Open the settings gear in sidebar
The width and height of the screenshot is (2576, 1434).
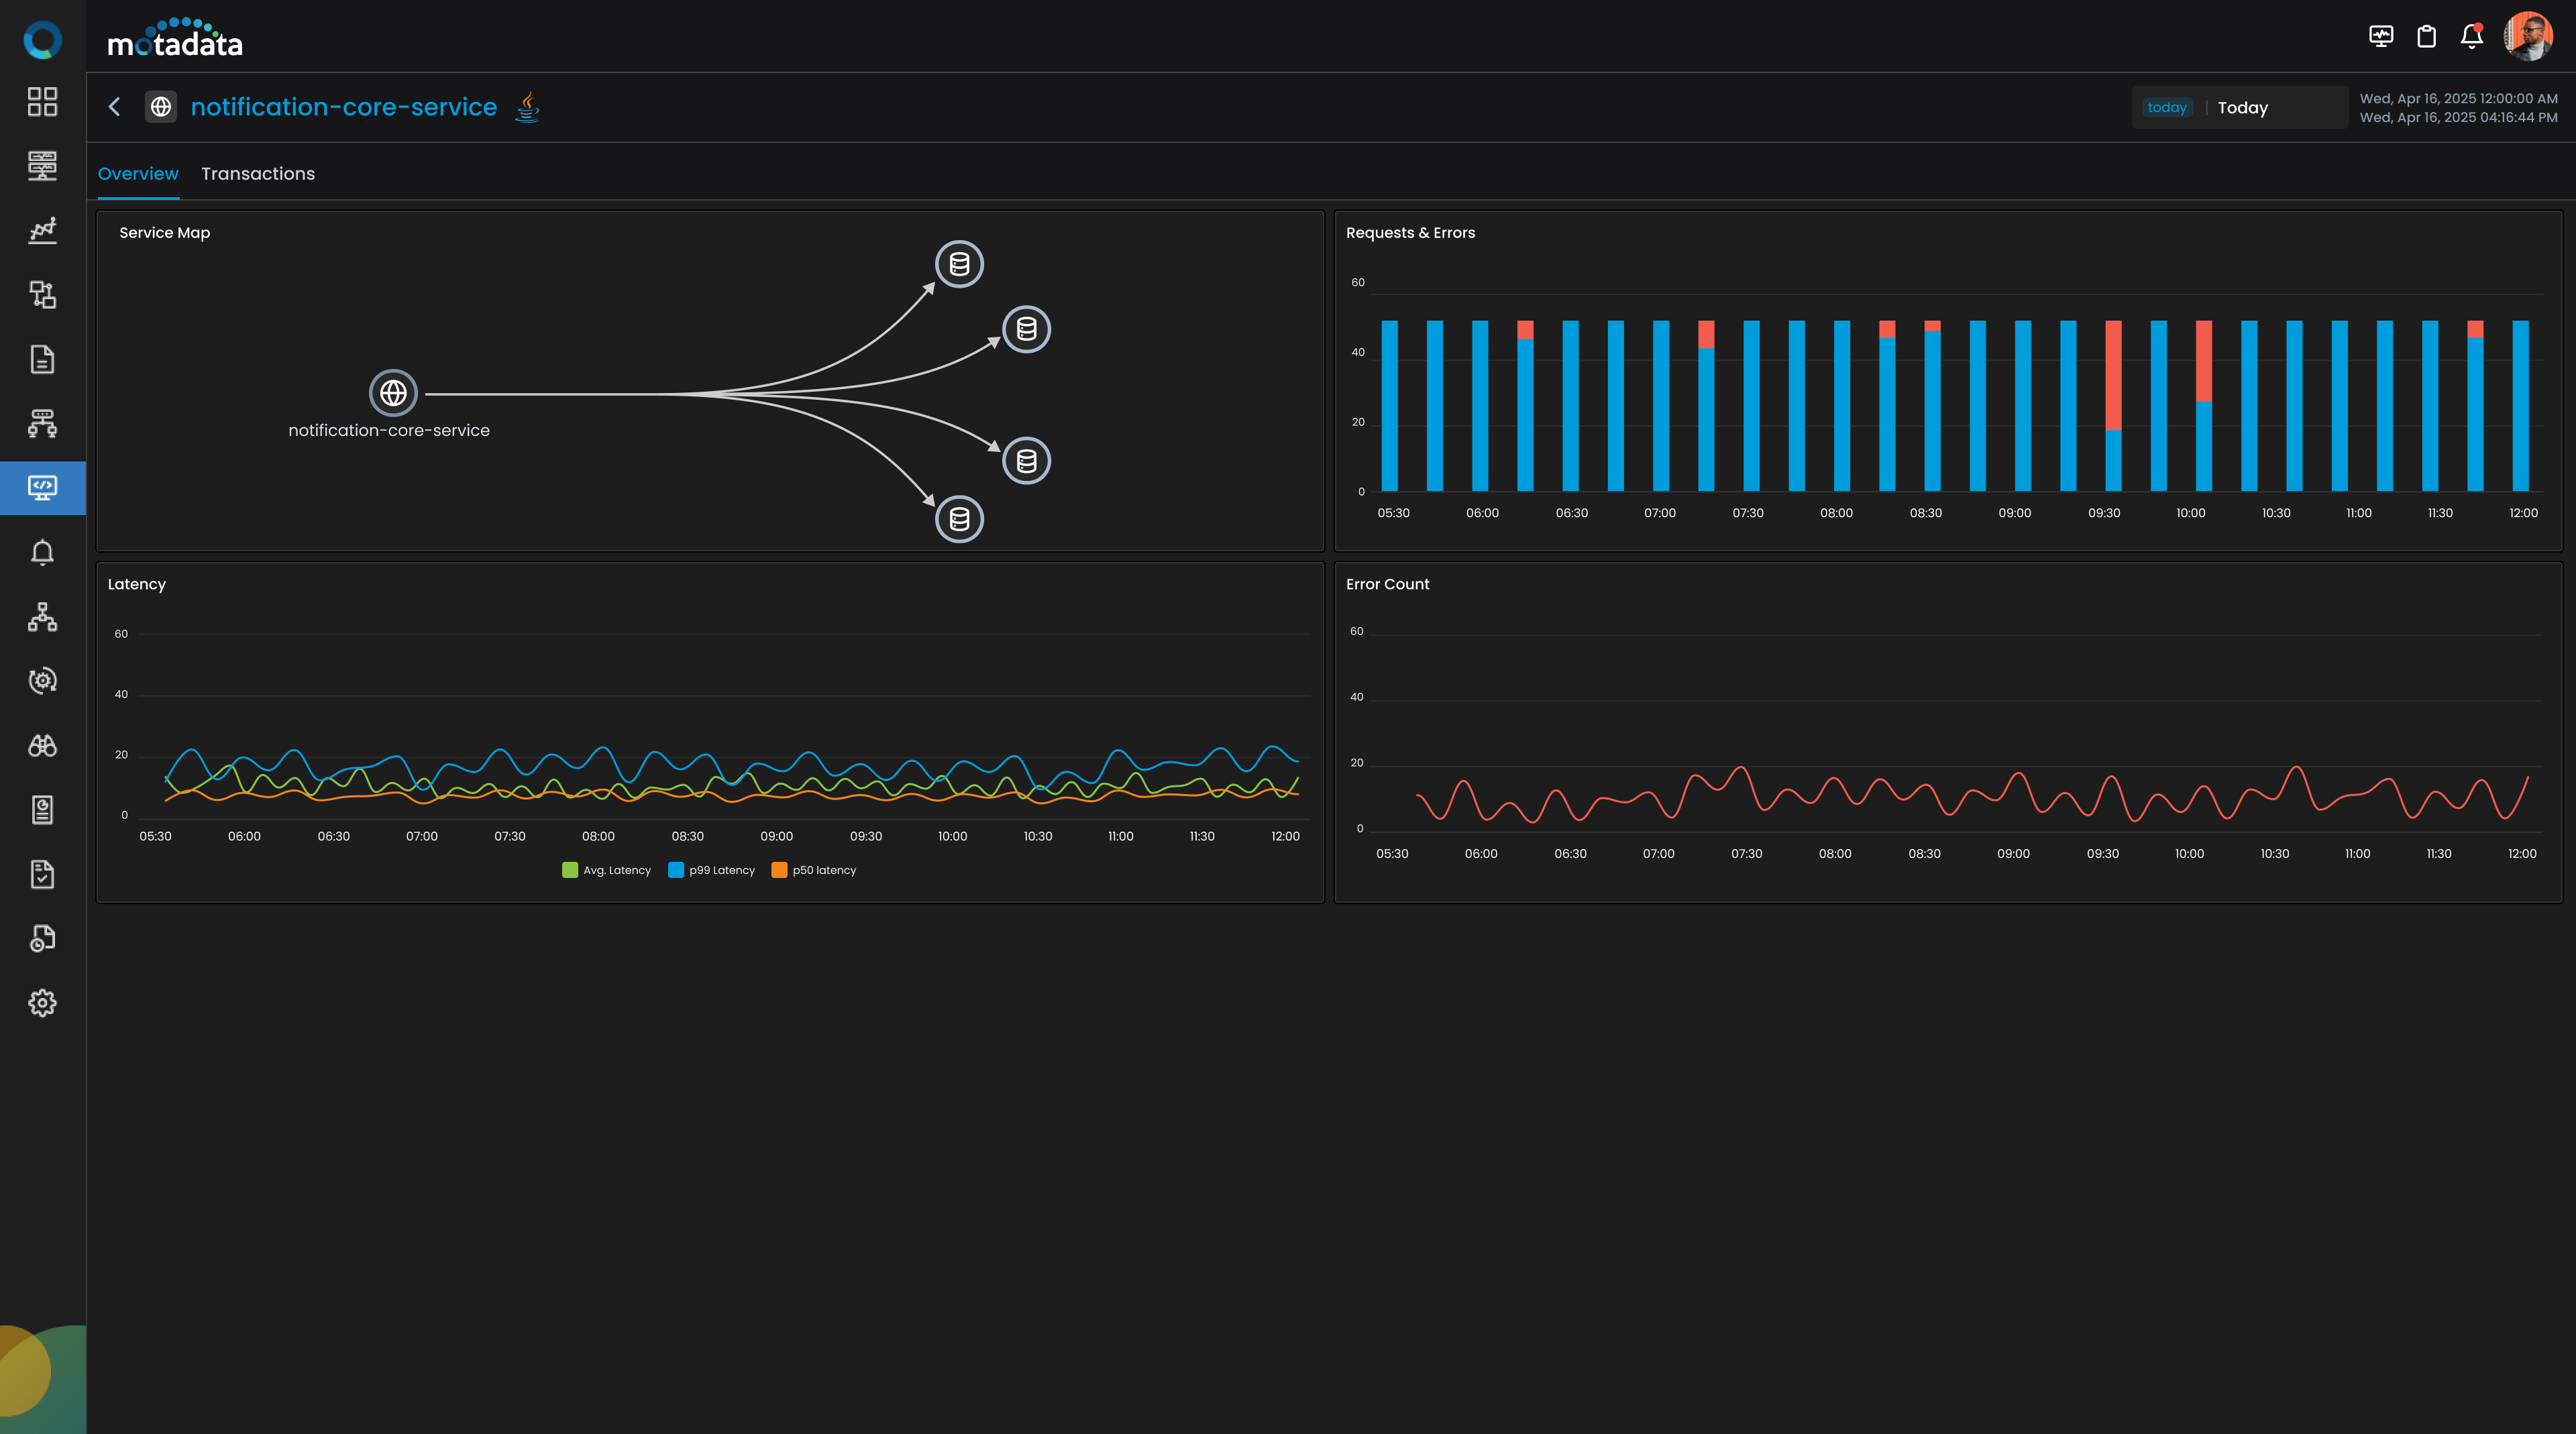[42, 1003]
